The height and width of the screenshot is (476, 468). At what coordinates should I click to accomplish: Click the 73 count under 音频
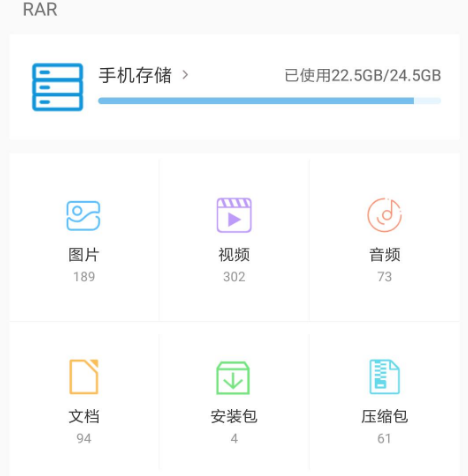[x=384, y=277]
